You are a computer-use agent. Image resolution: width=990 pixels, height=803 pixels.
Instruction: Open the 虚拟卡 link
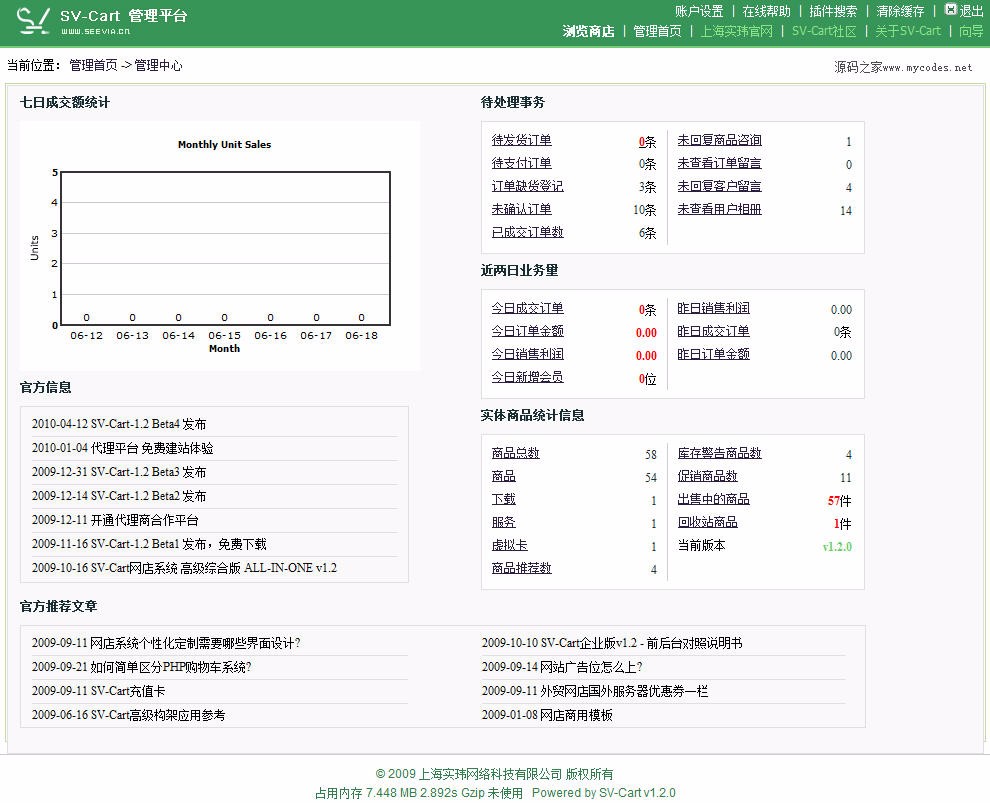(x=510, y=545)
